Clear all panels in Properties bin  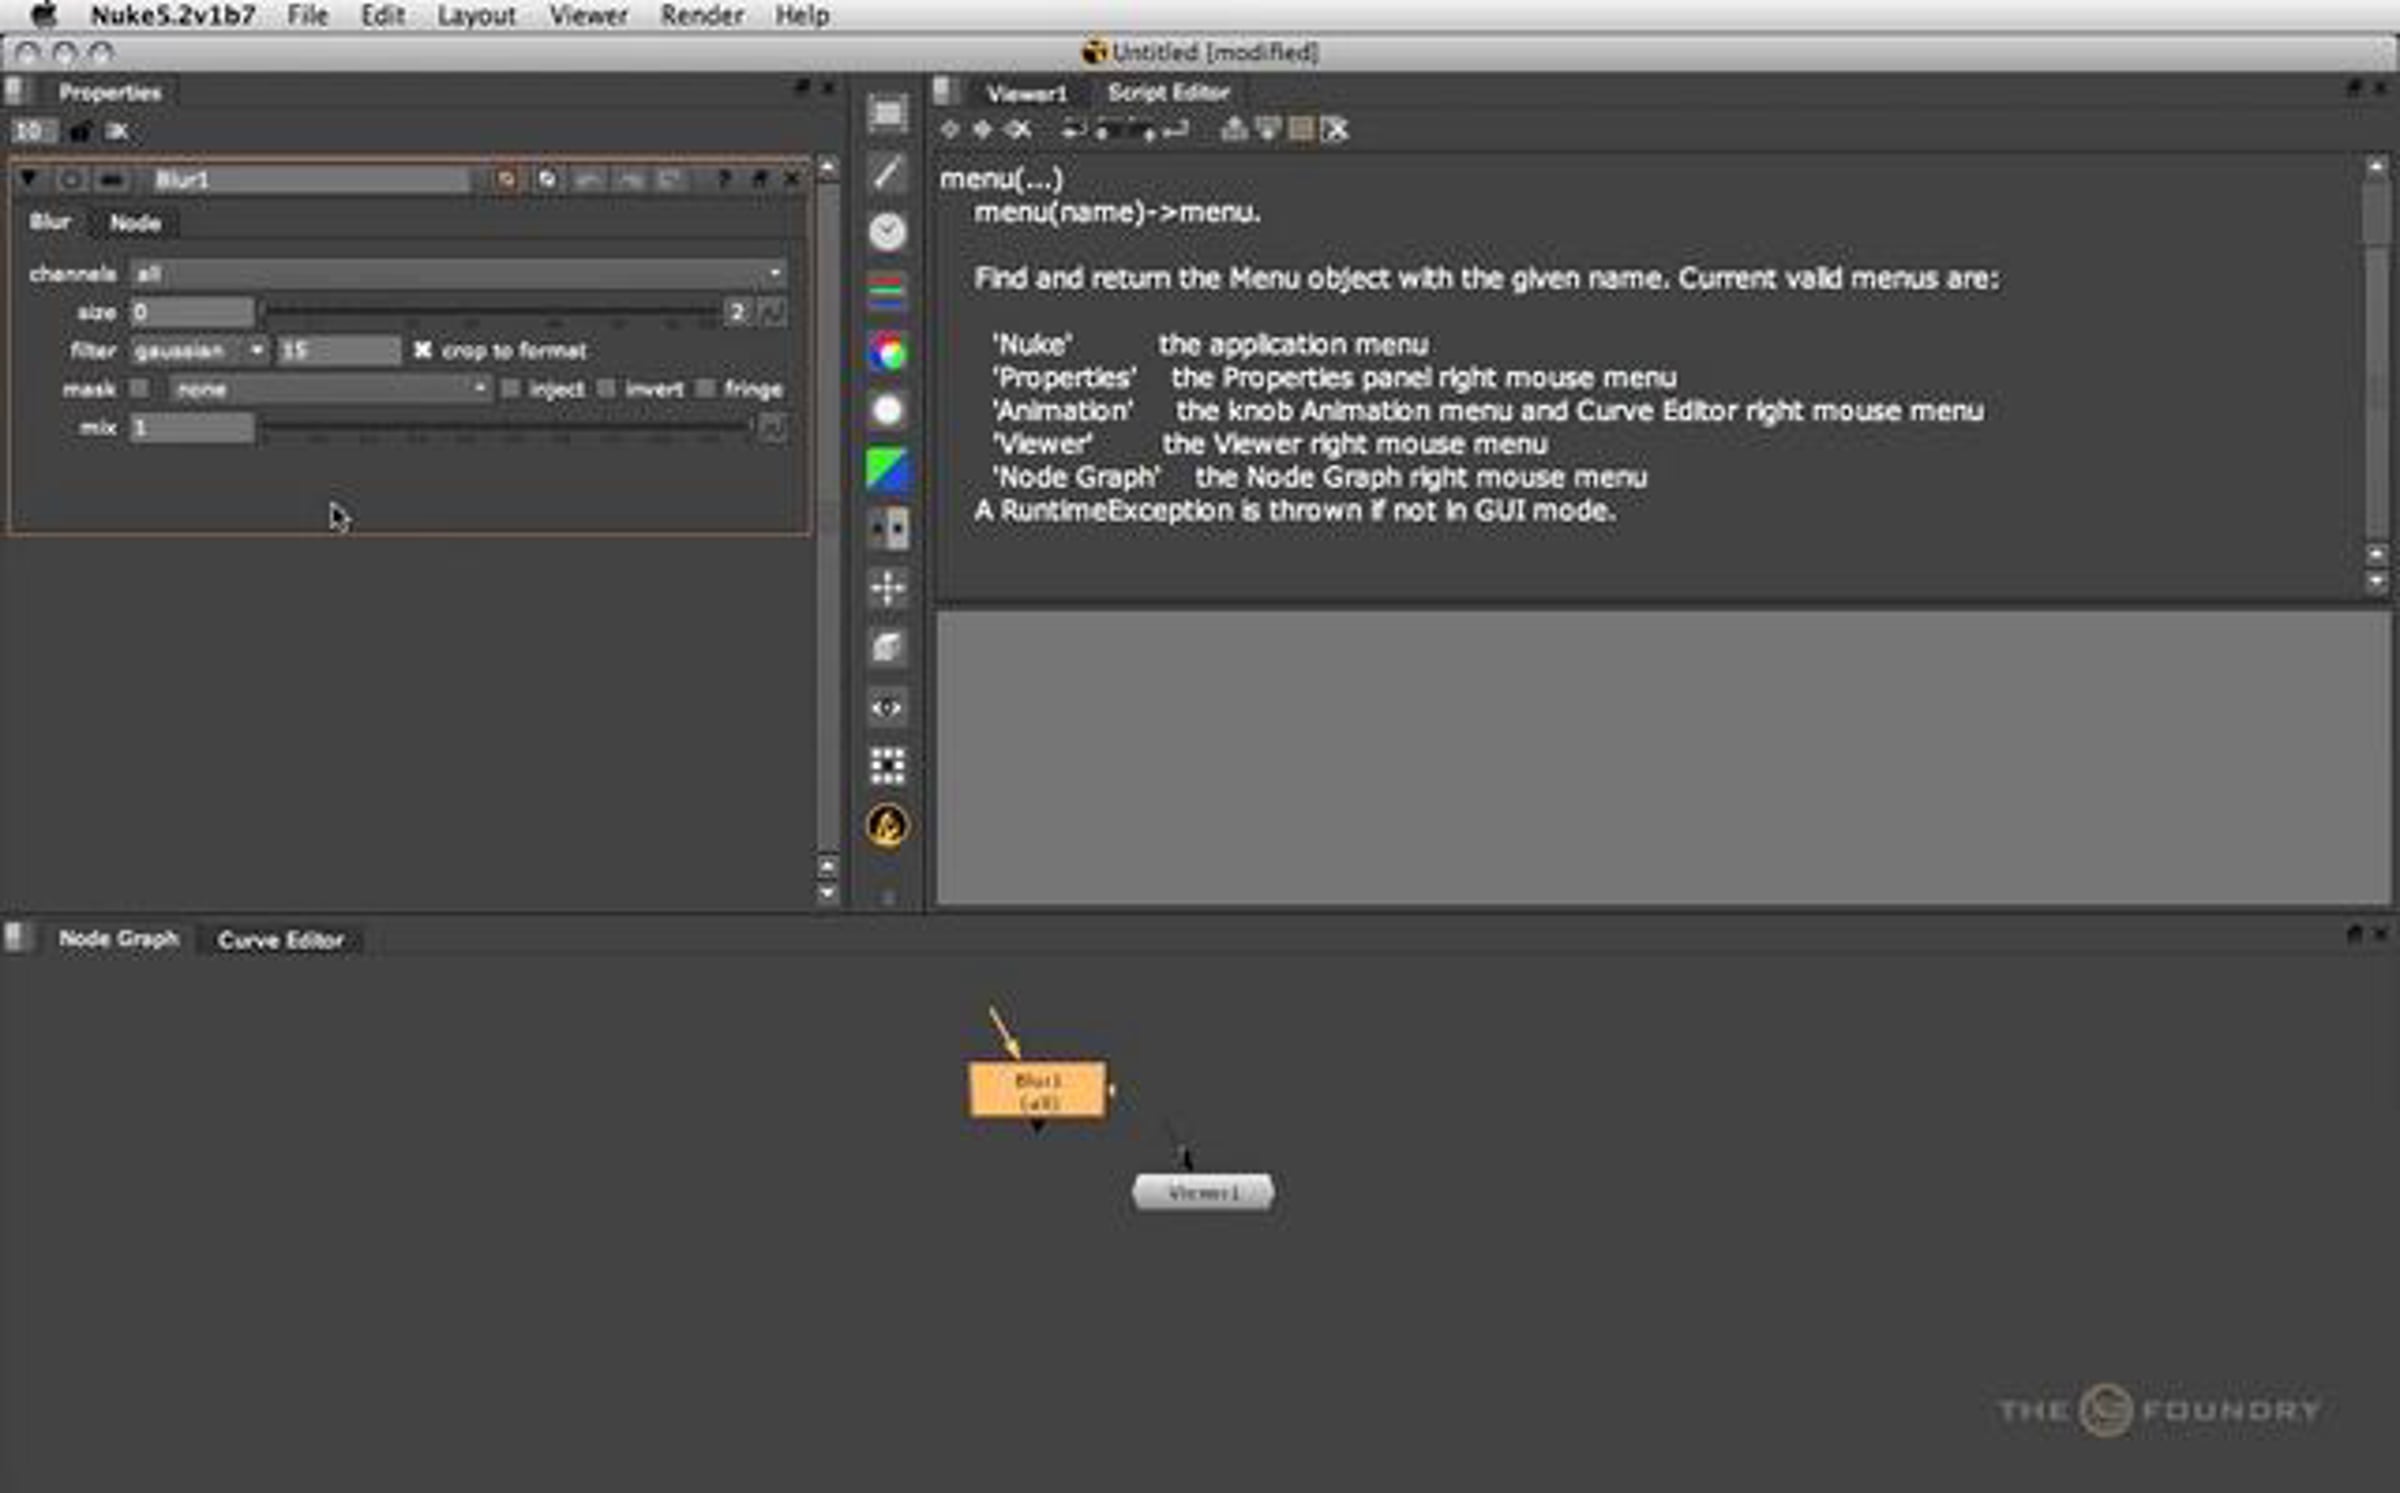coord(117,131)
